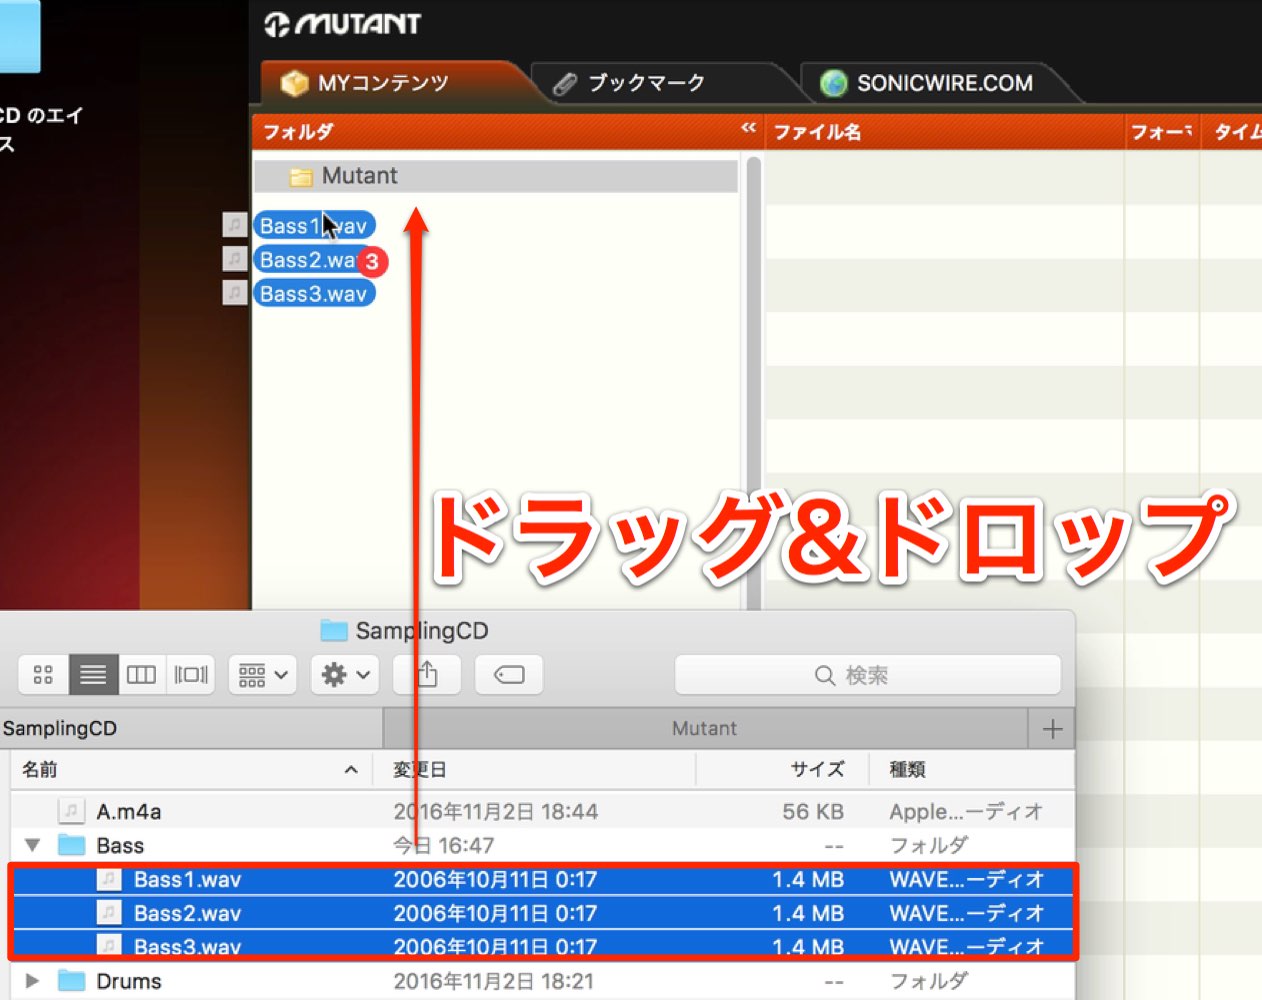This screenshot has height=1000, width=1262.
Task: Click the Finder share button
Action: click(x=427, y=675)
